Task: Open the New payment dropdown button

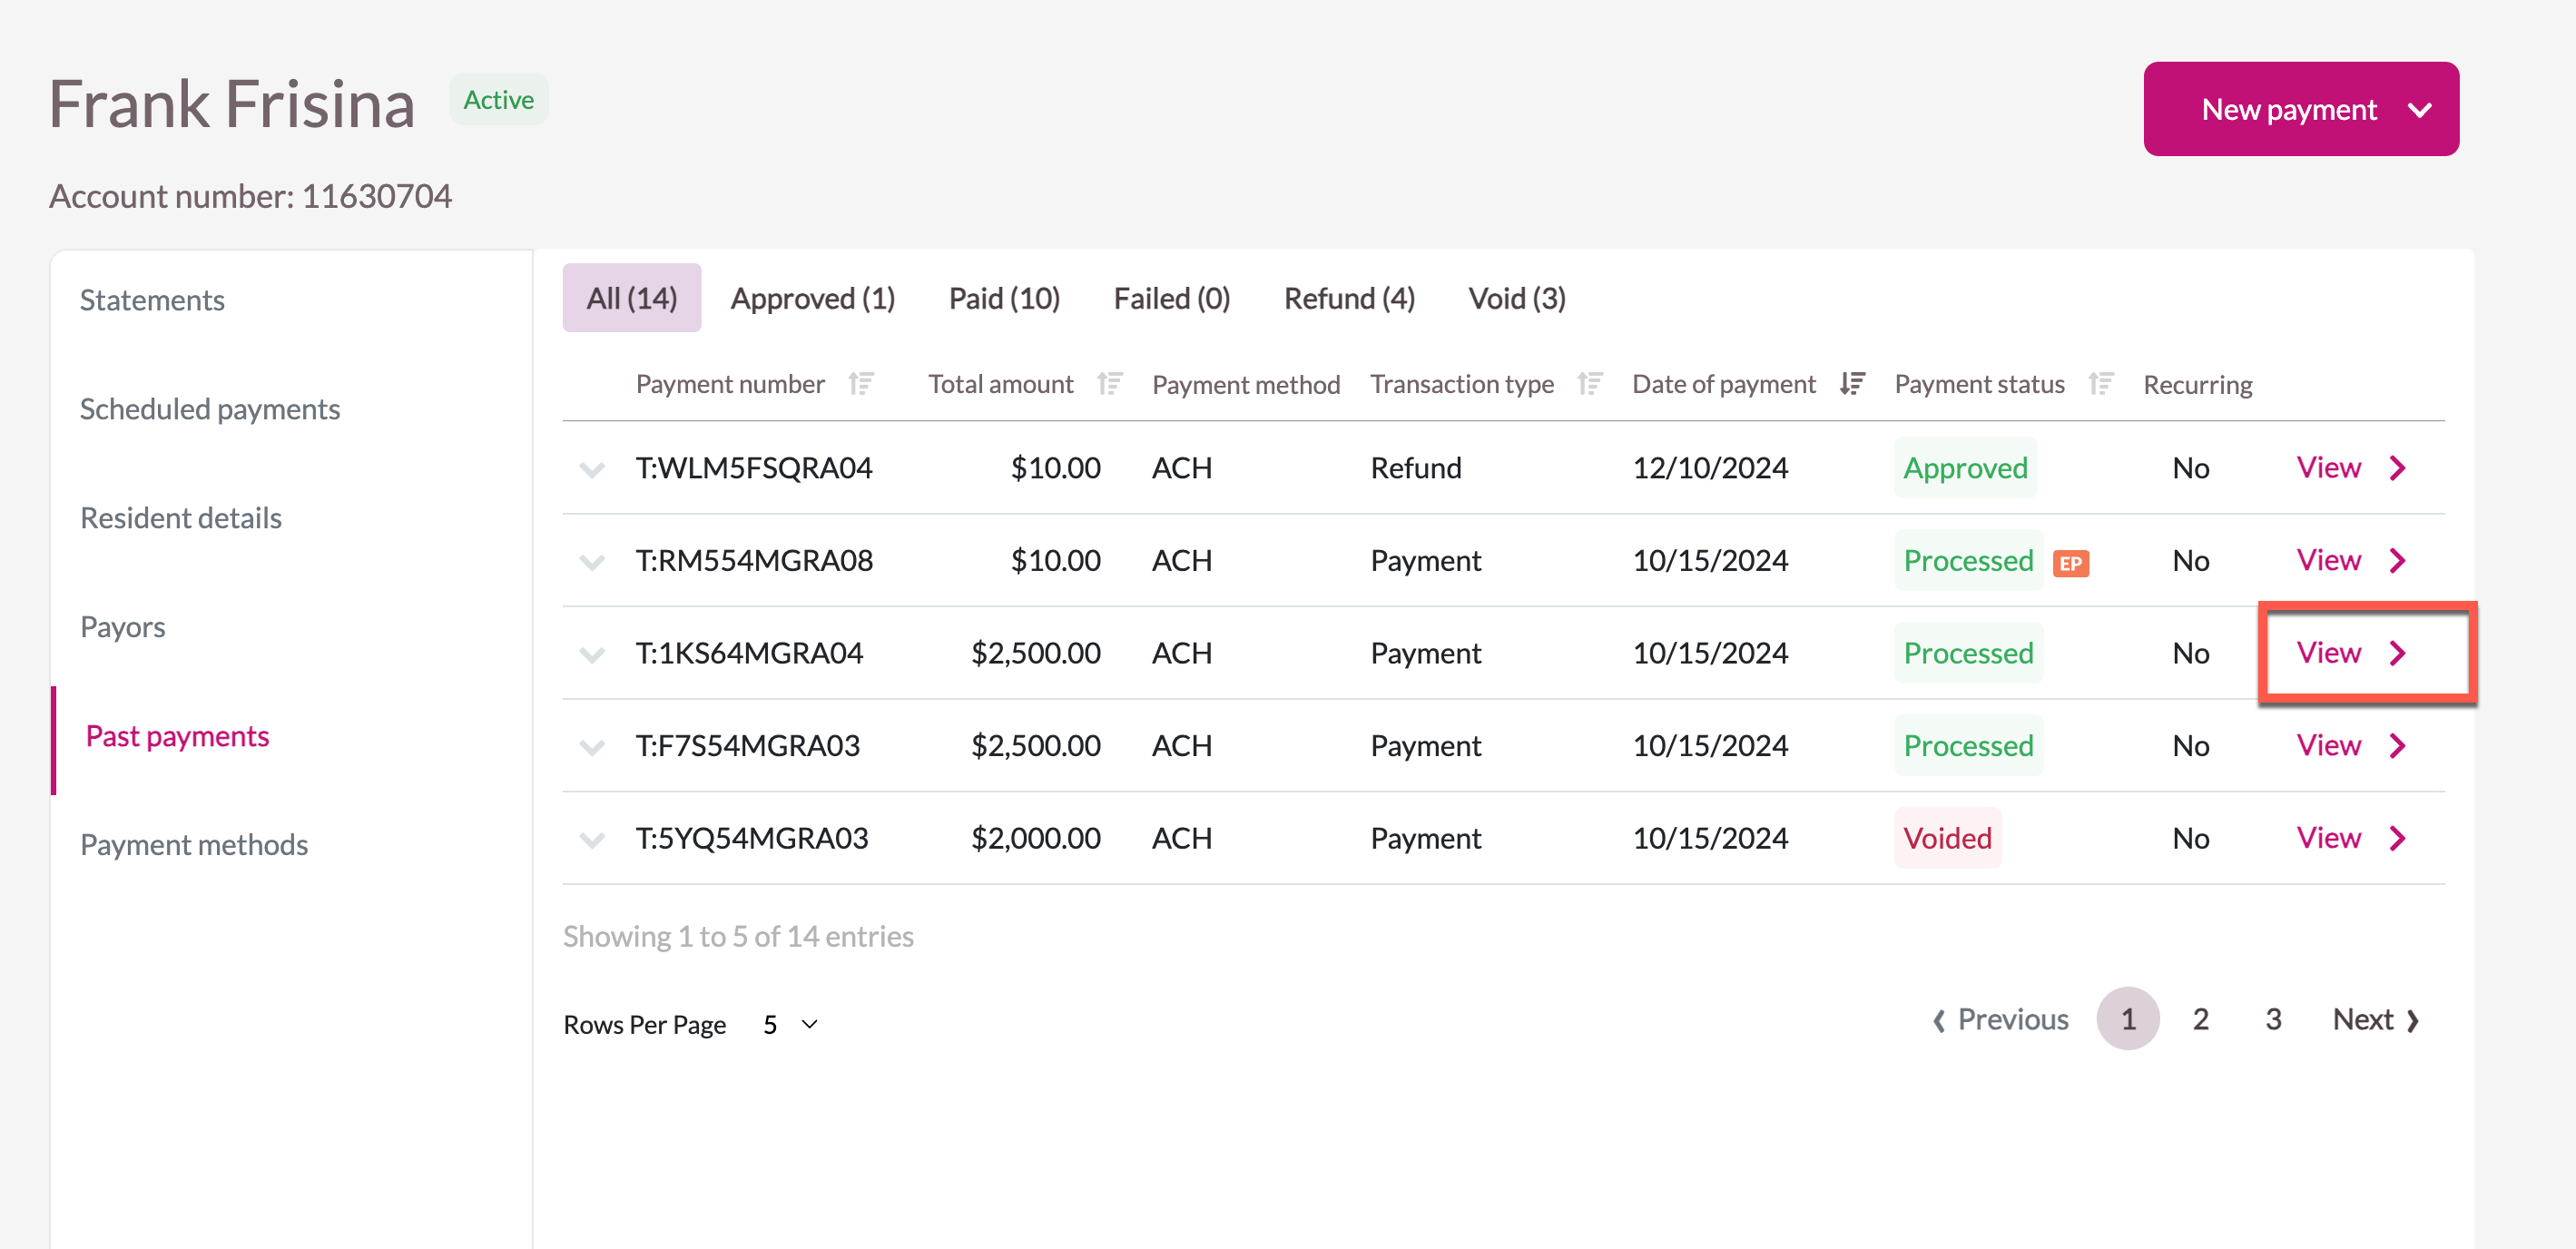Action: click(2300, 109)
